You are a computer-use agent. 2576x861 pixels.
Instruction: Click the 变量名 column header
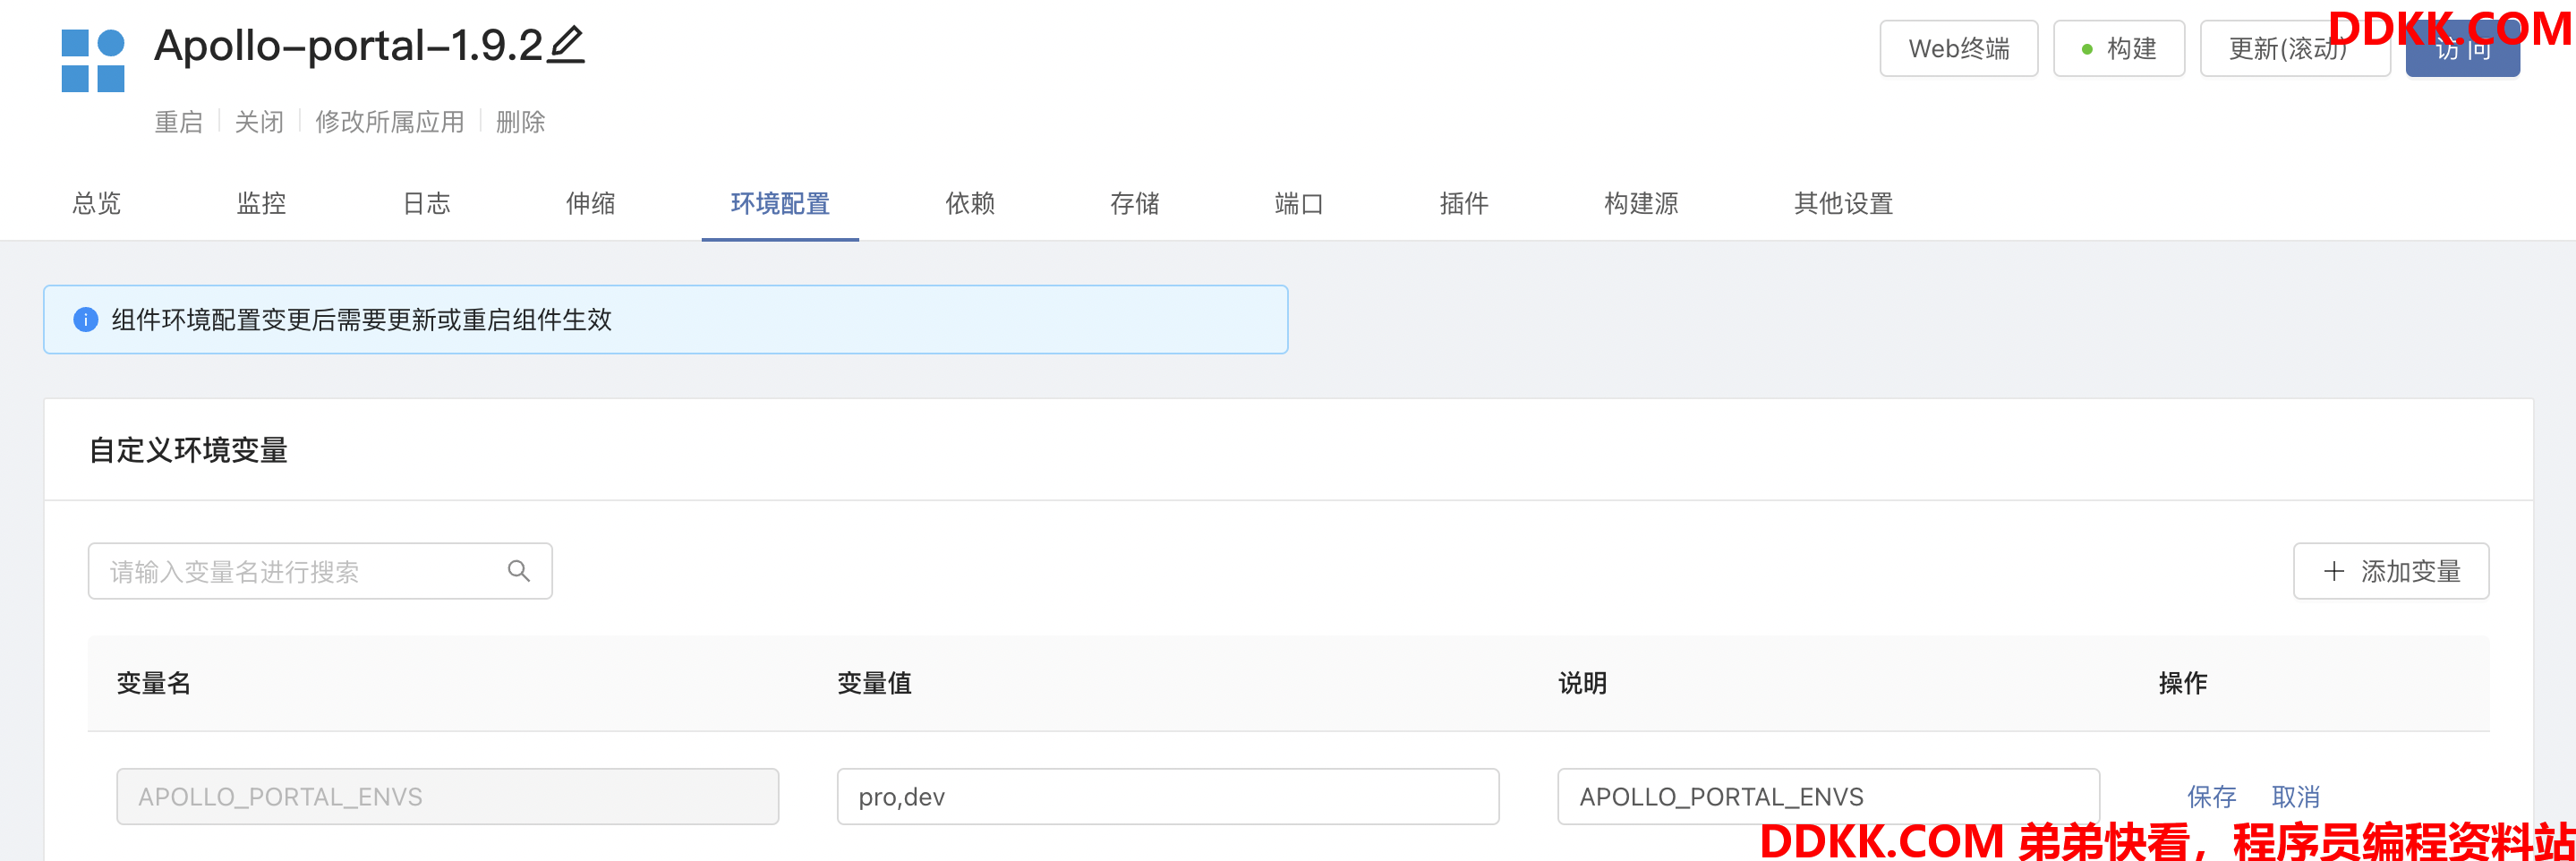pyautogui.click(x=153, y=683)
